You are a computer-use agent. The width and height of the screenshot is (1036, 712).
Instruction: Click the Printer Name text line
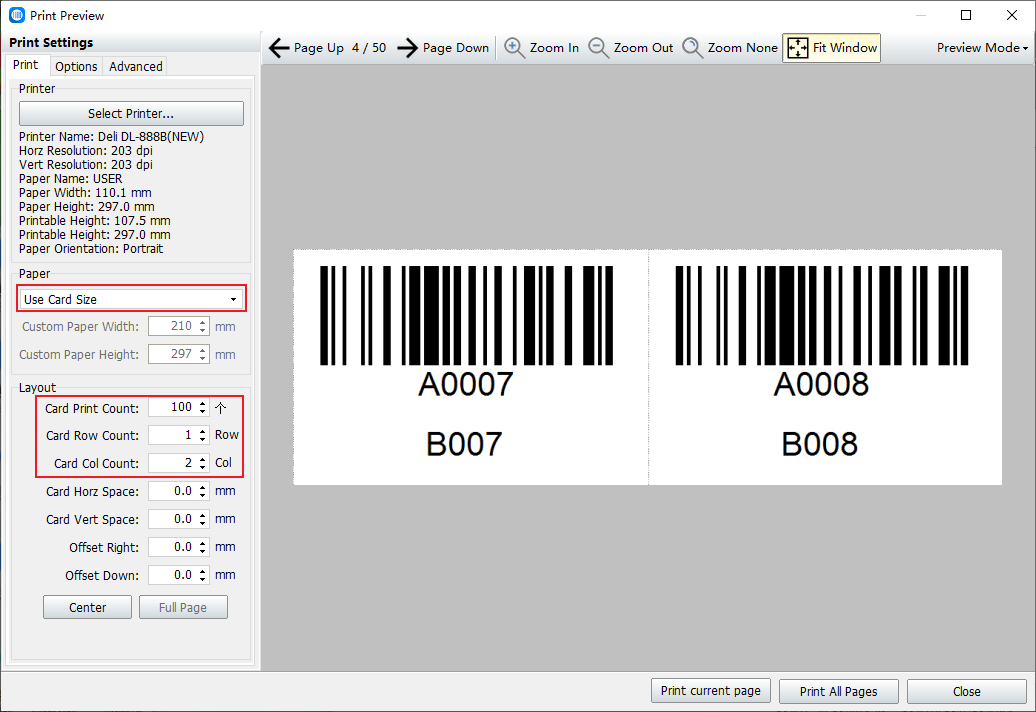pos(112,137)
